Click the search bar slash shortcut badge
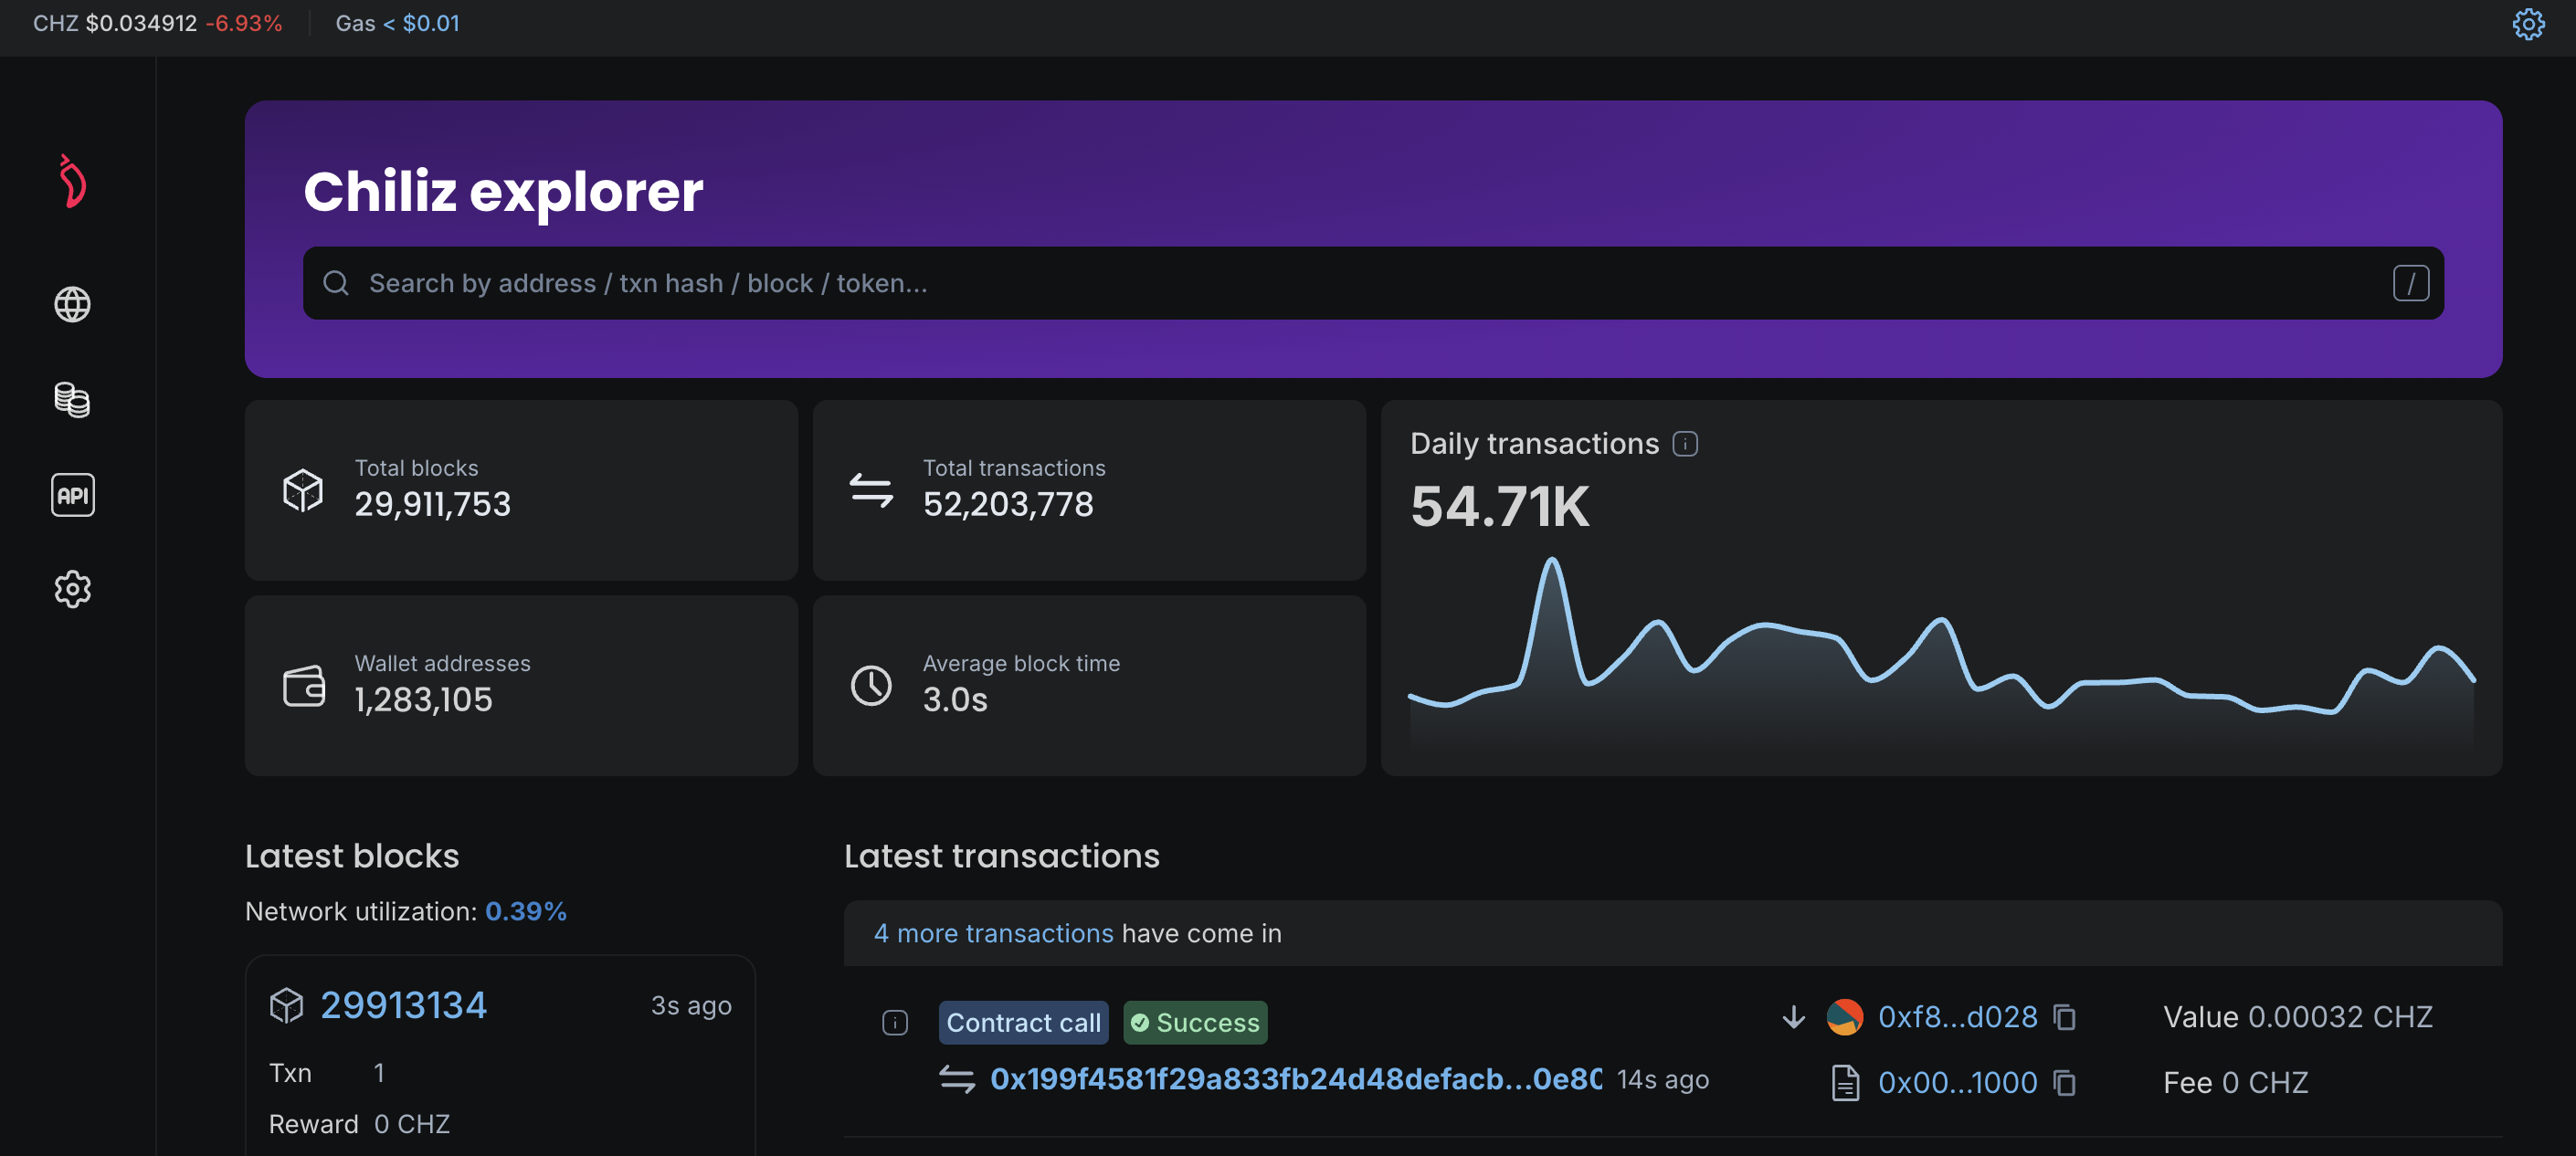2576x1156 pixels. coord(2410,283)
